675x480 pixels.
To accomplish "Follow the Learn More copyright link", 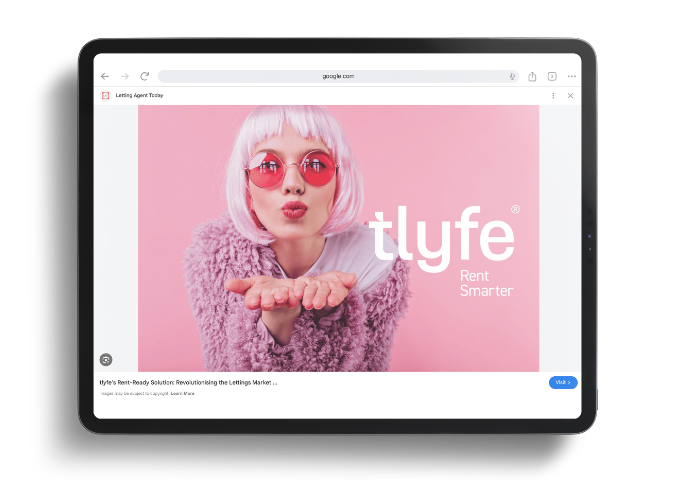I will coord(183,393).
